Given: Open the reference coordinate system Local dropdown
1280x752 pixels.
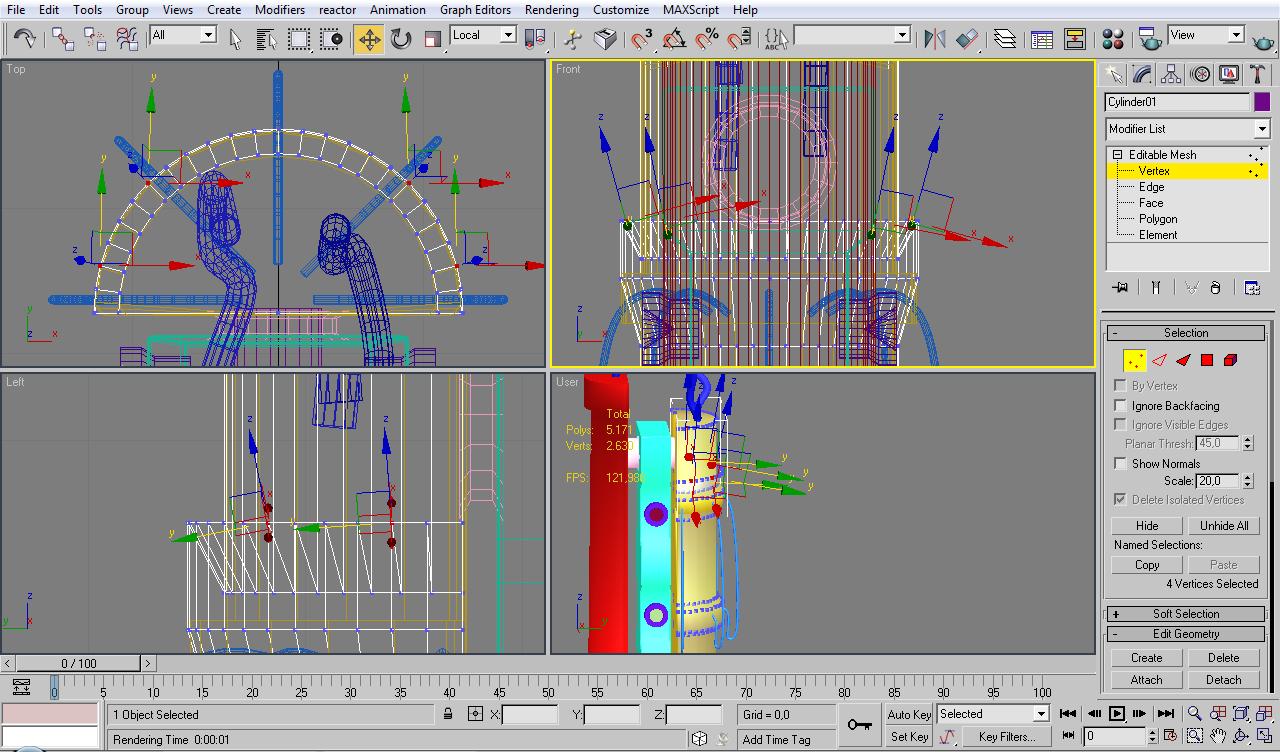Looking at the screenshot, I should coord(483,35).
